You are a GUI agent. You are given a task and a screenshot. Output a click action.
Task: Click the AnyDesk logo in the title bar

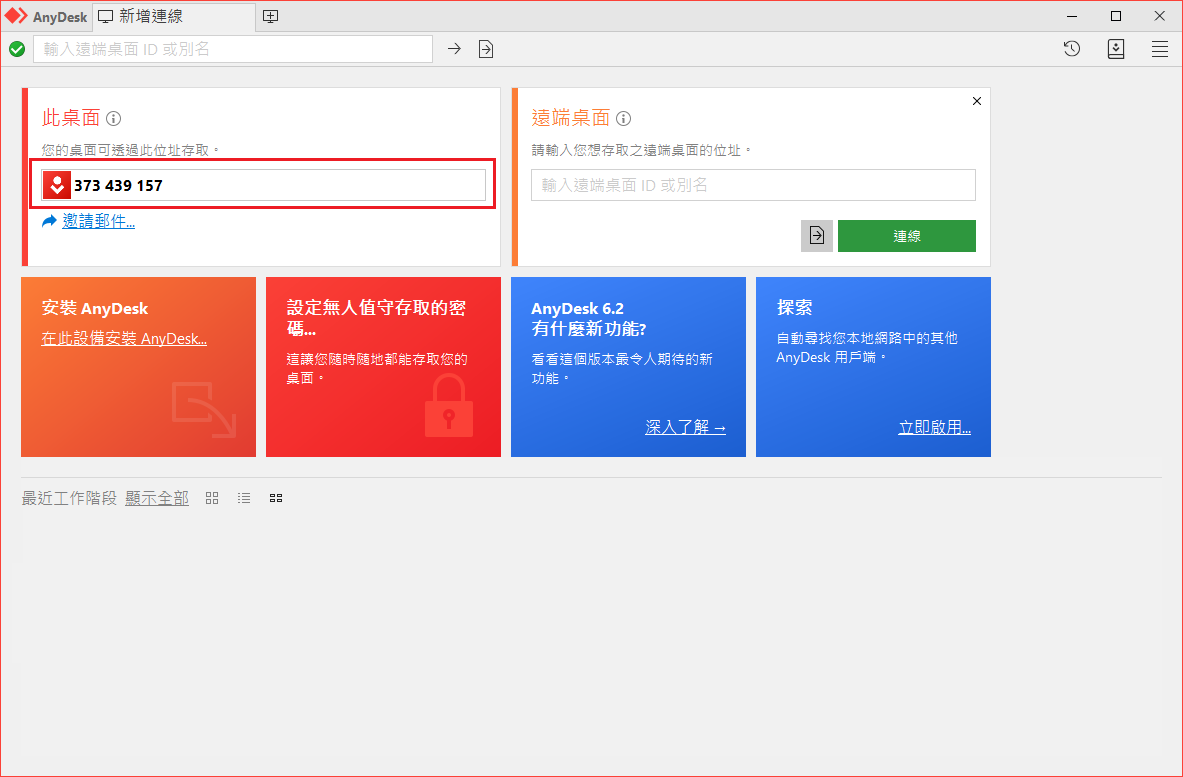[16, 16]
